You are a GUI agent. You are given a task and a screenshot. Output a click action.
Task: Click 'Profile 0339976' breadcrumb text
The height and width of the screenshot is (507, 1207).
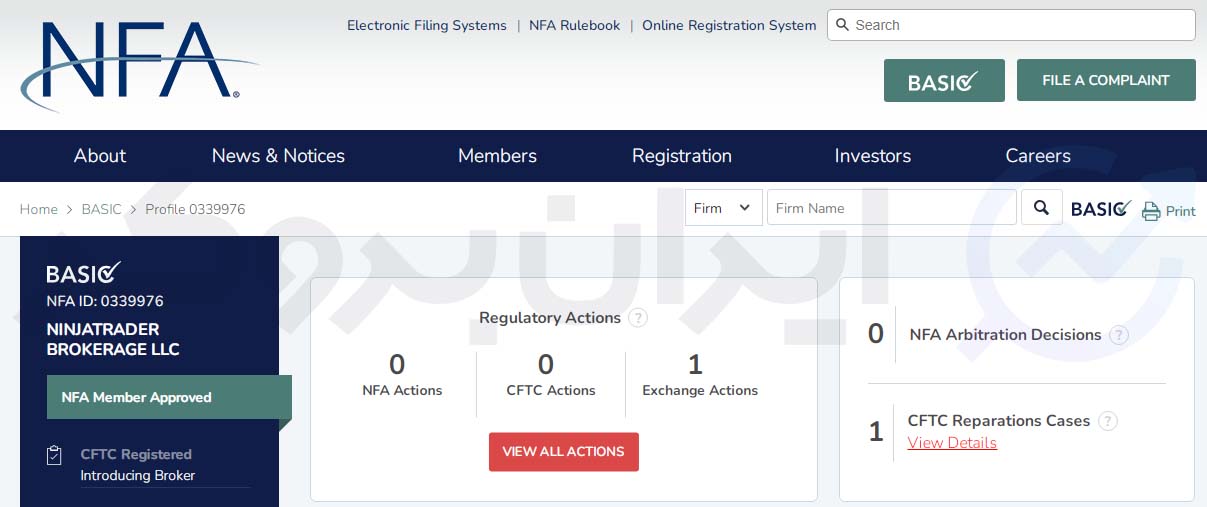(195, 209)
